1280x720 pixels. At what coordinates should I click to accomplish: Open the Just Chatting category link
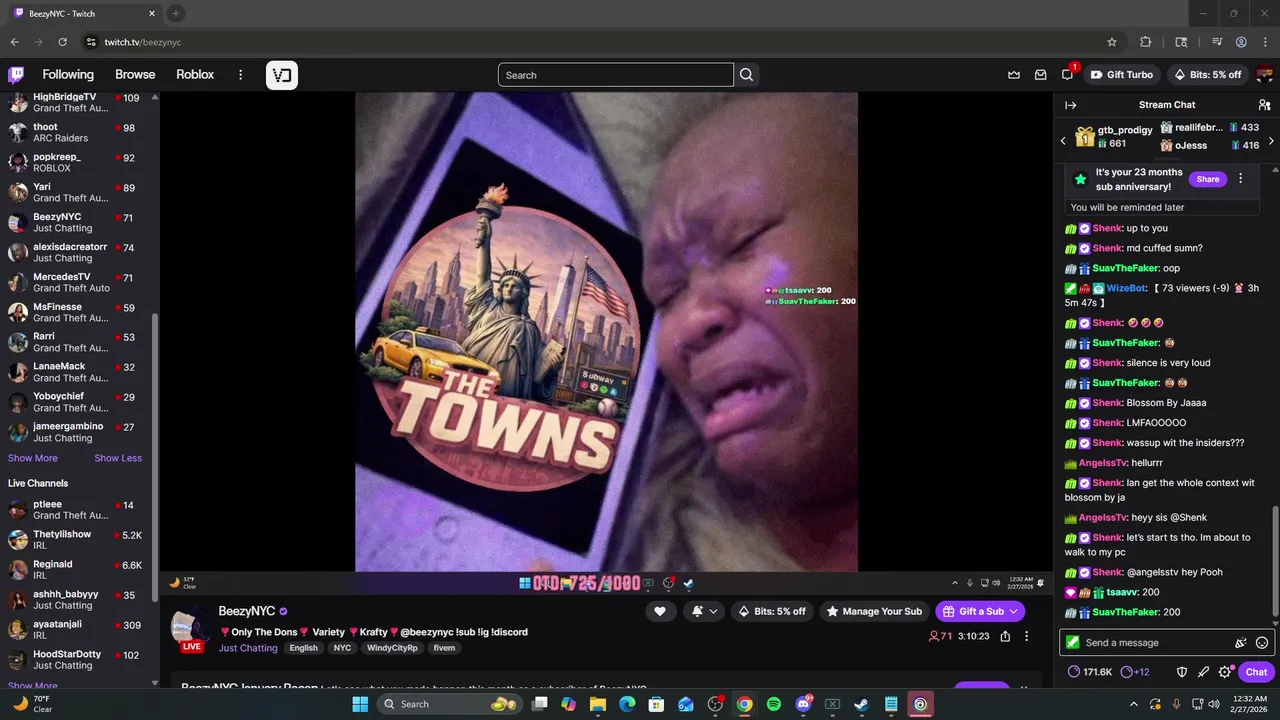[x=248, y=648]
